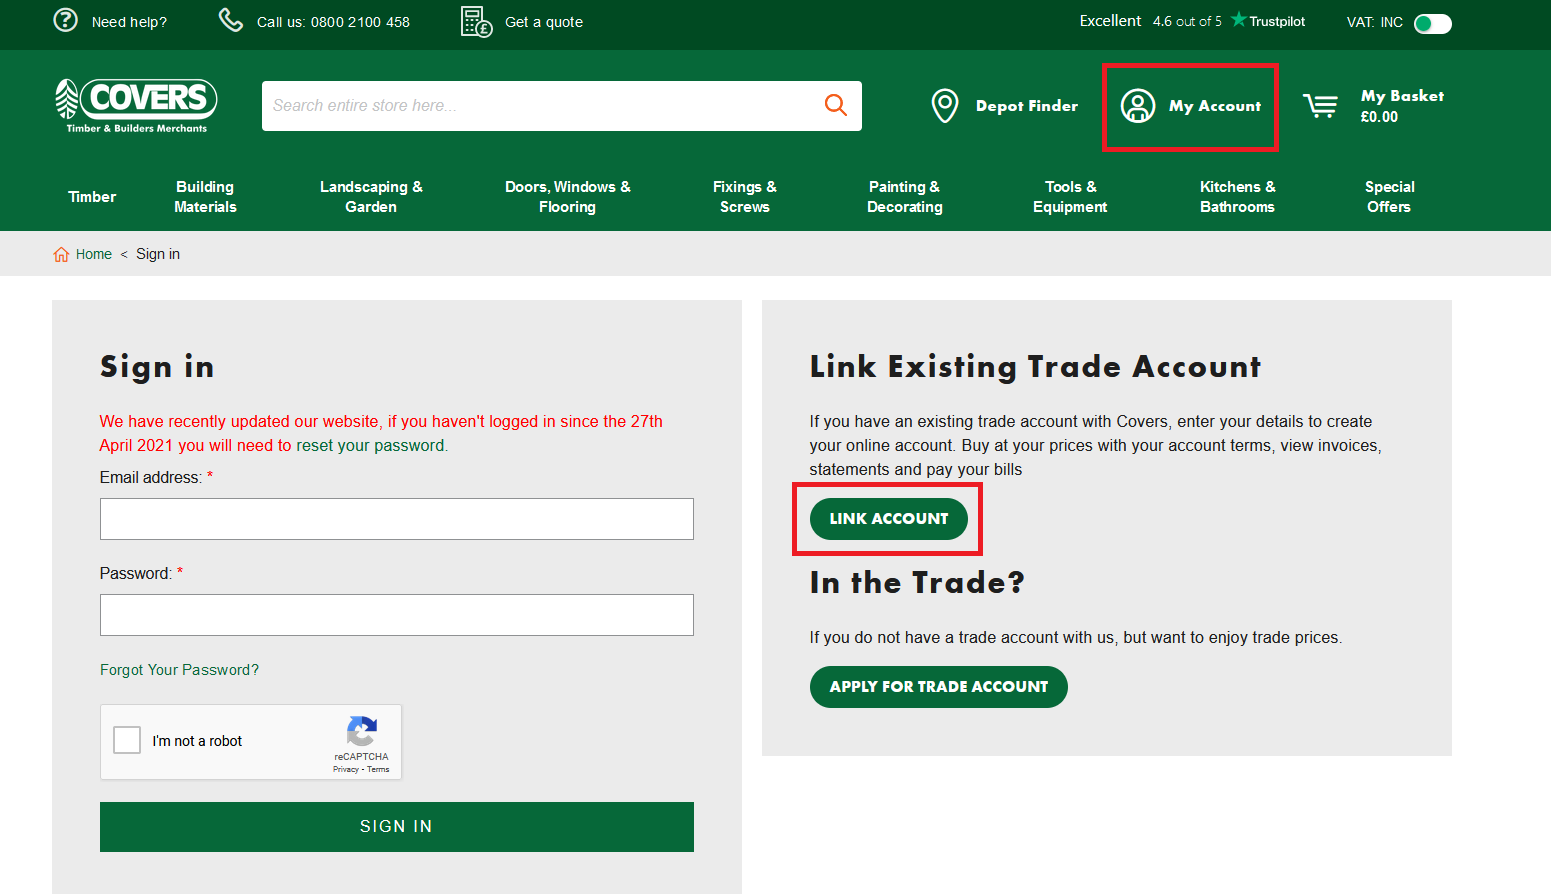Click the Need help question mark icon
The width and height of the screenshot is (1551, 894).
point(66,20)
